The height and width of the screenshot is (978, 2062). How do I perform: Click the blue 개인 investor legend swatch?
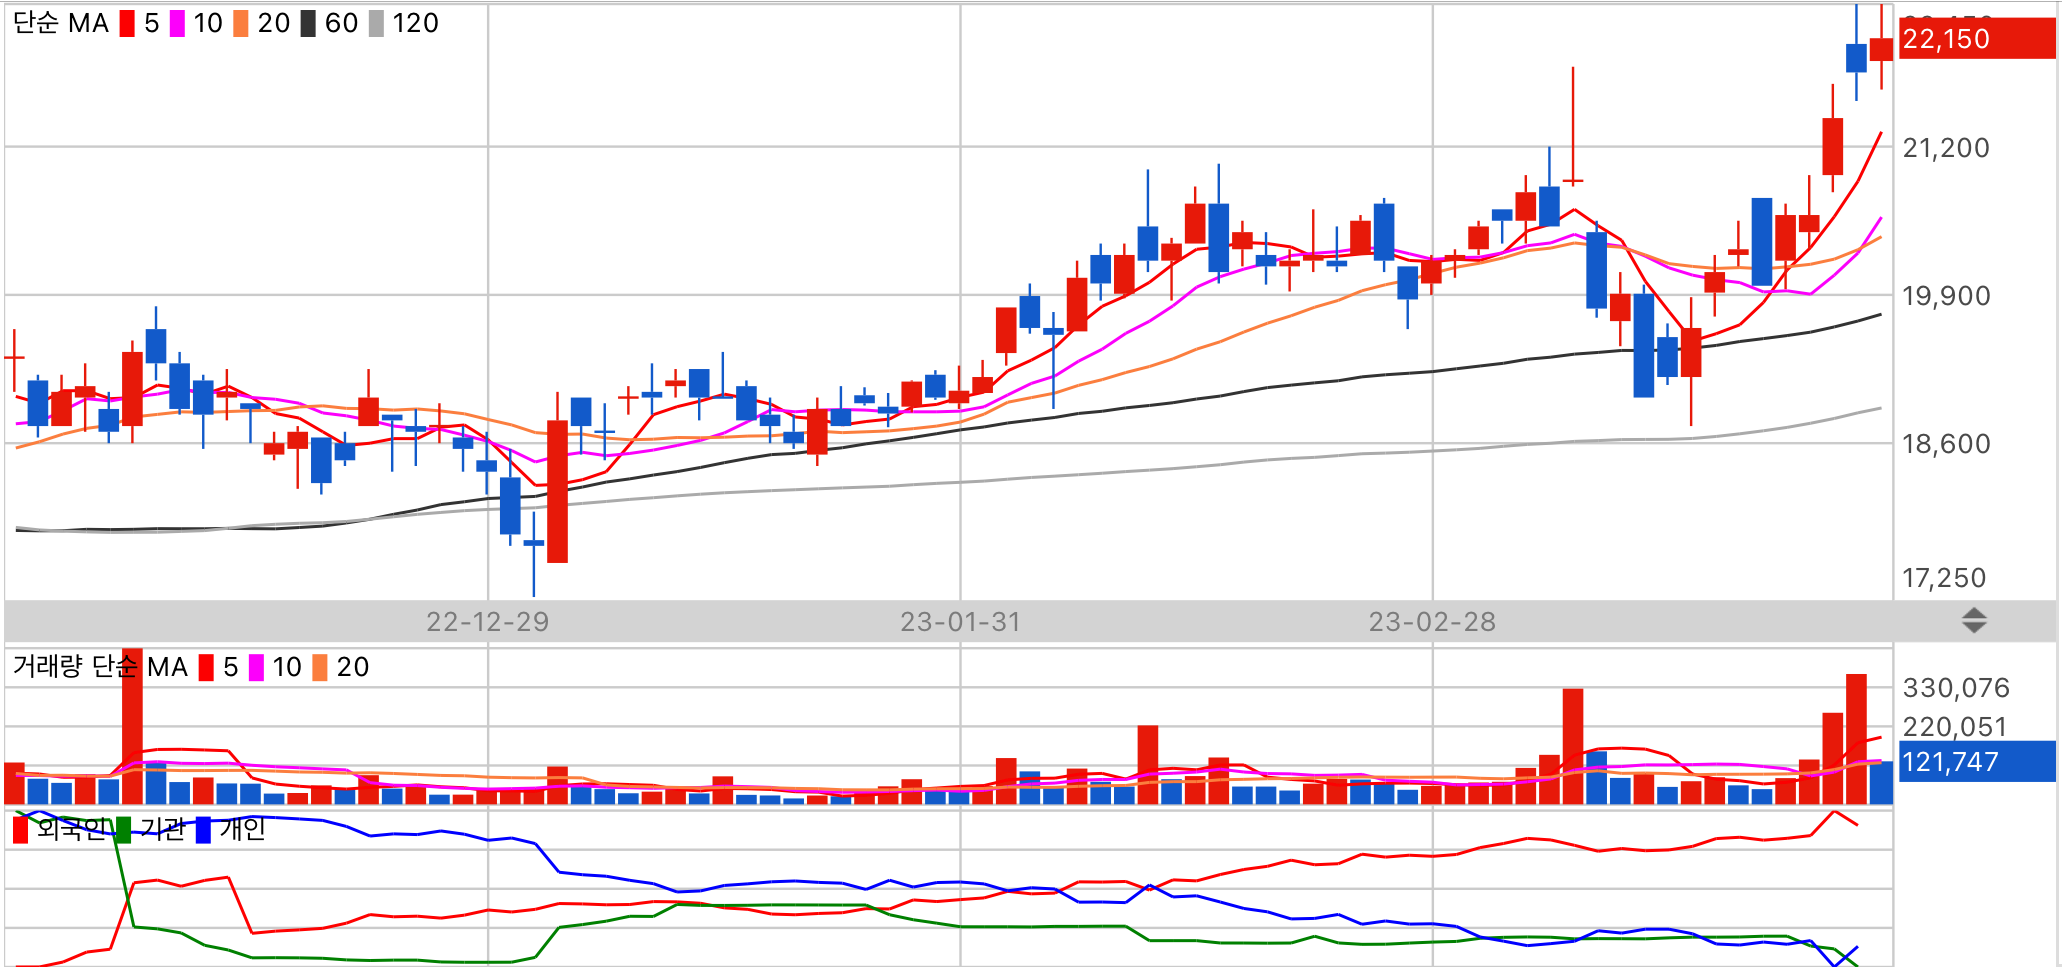[203, 830]
